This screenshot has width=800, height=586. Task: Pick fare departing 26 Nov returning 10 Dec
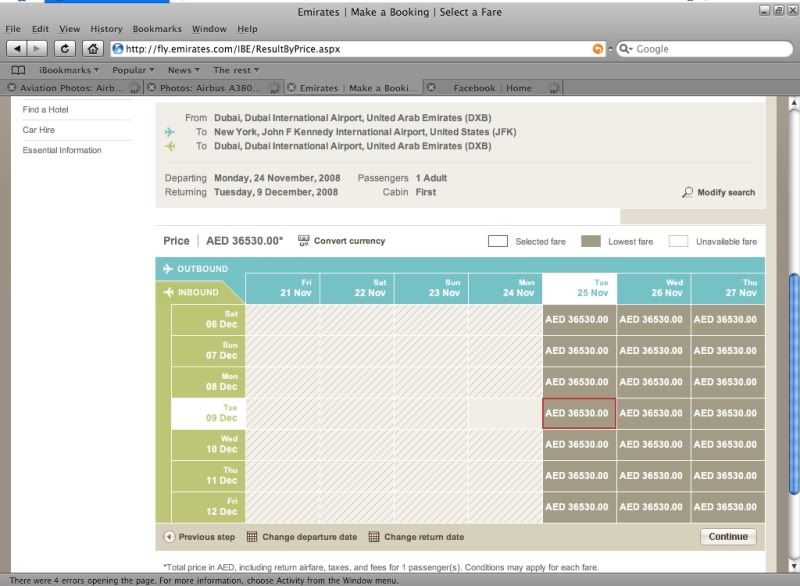pos(654,444)
